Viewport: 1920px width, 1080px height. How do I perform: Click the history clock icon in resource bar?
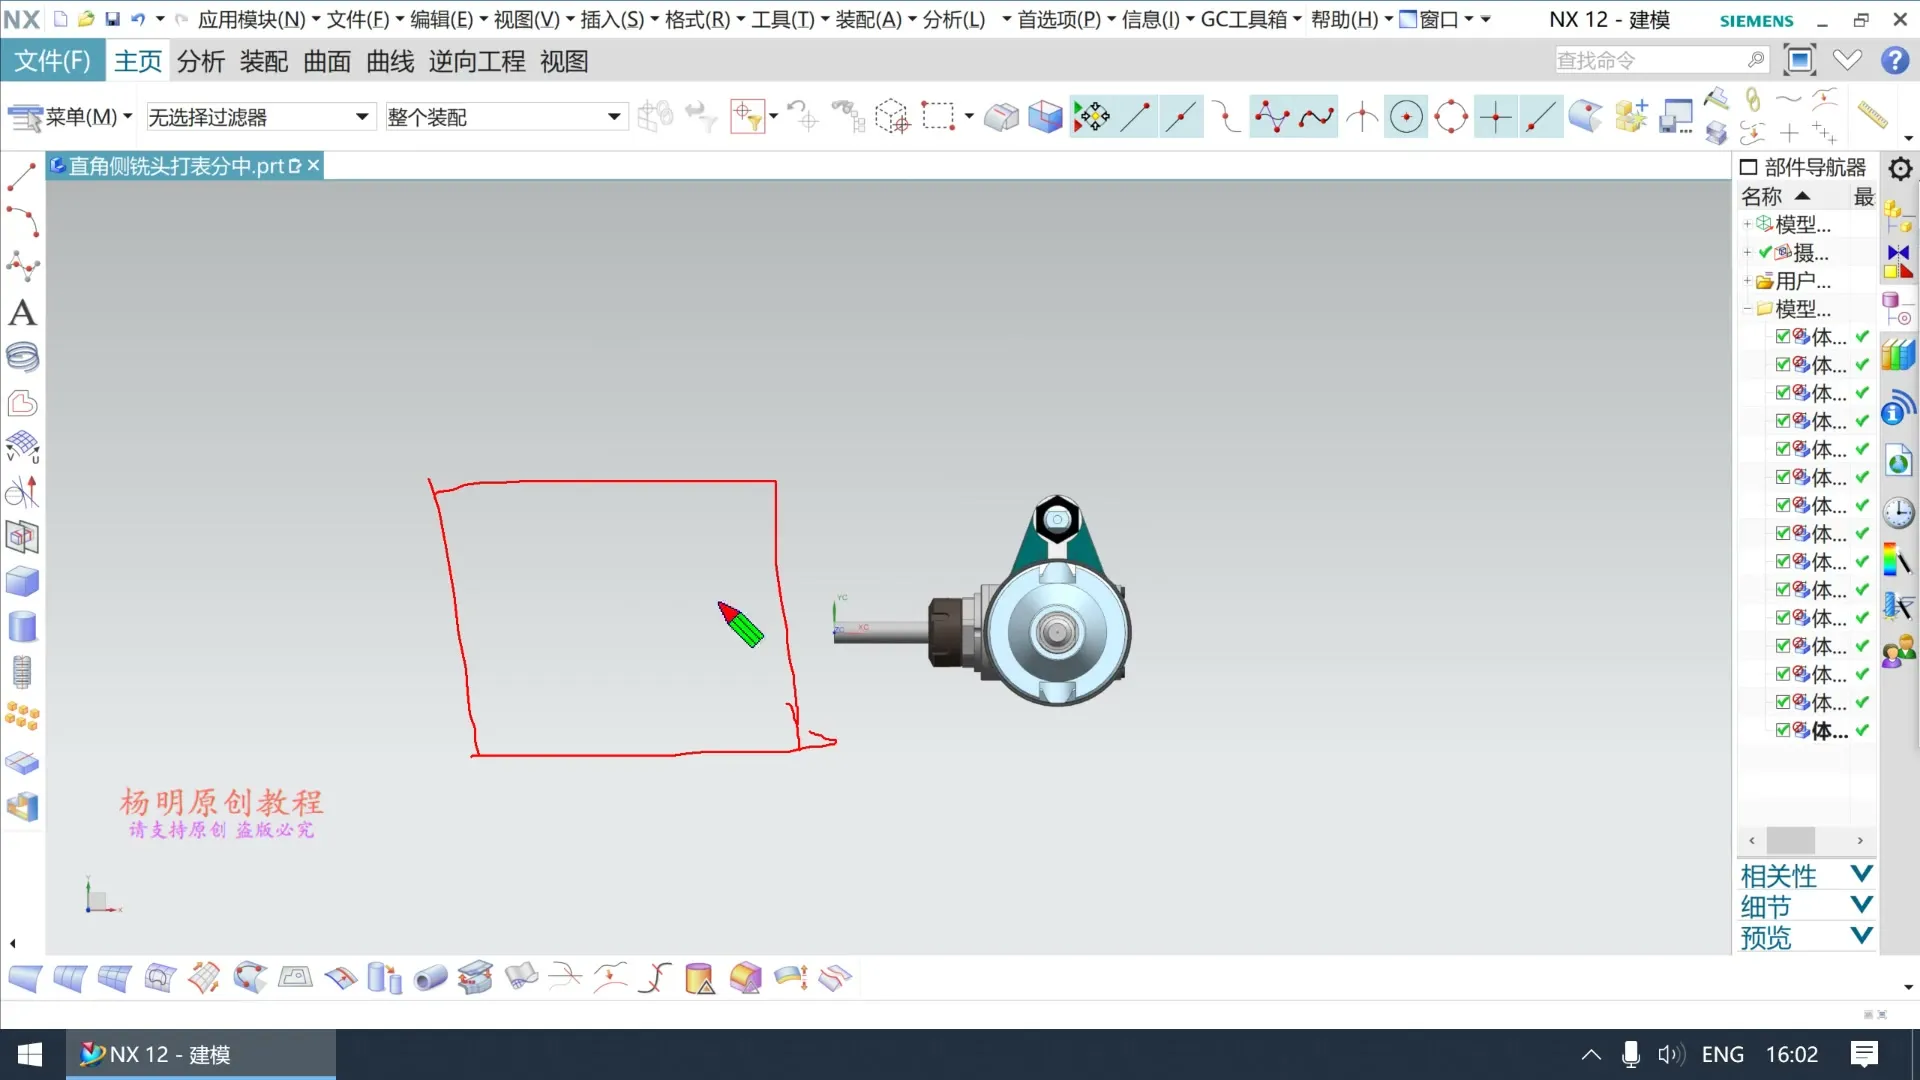click(x=1898, y=513)
